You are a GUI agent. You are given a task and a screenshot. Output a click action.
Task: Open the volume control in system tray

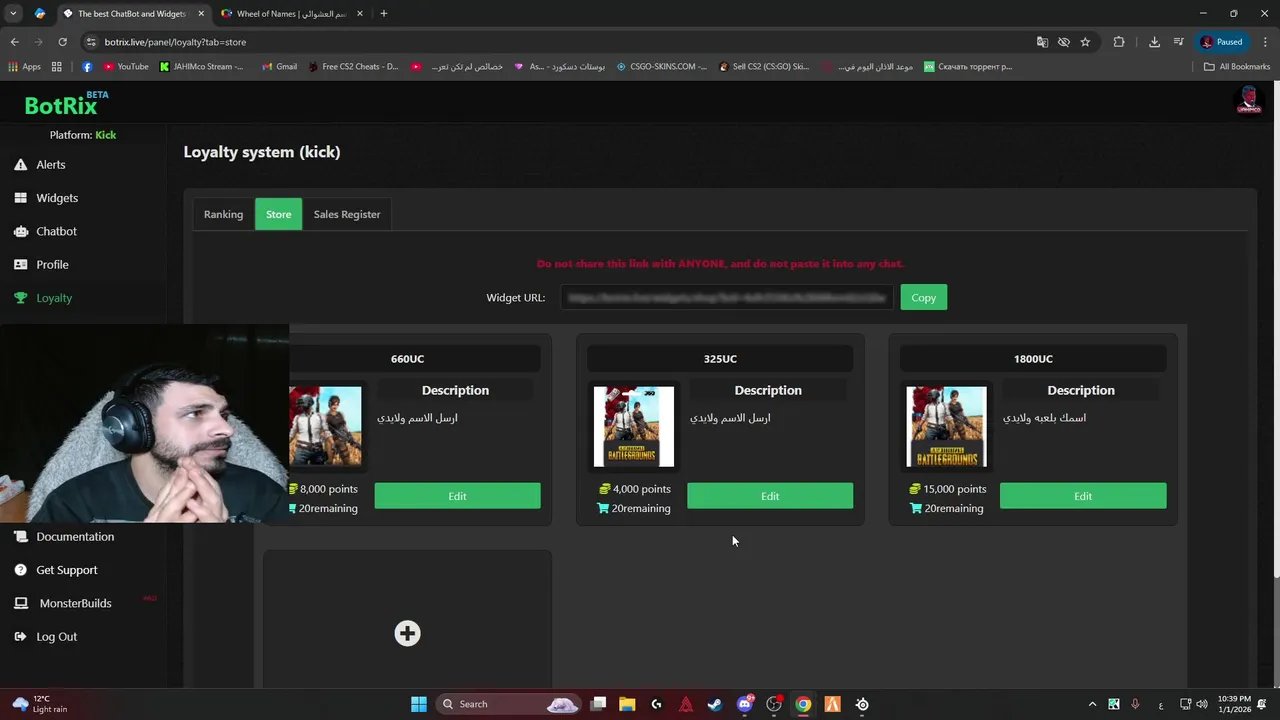point(1201,704)
